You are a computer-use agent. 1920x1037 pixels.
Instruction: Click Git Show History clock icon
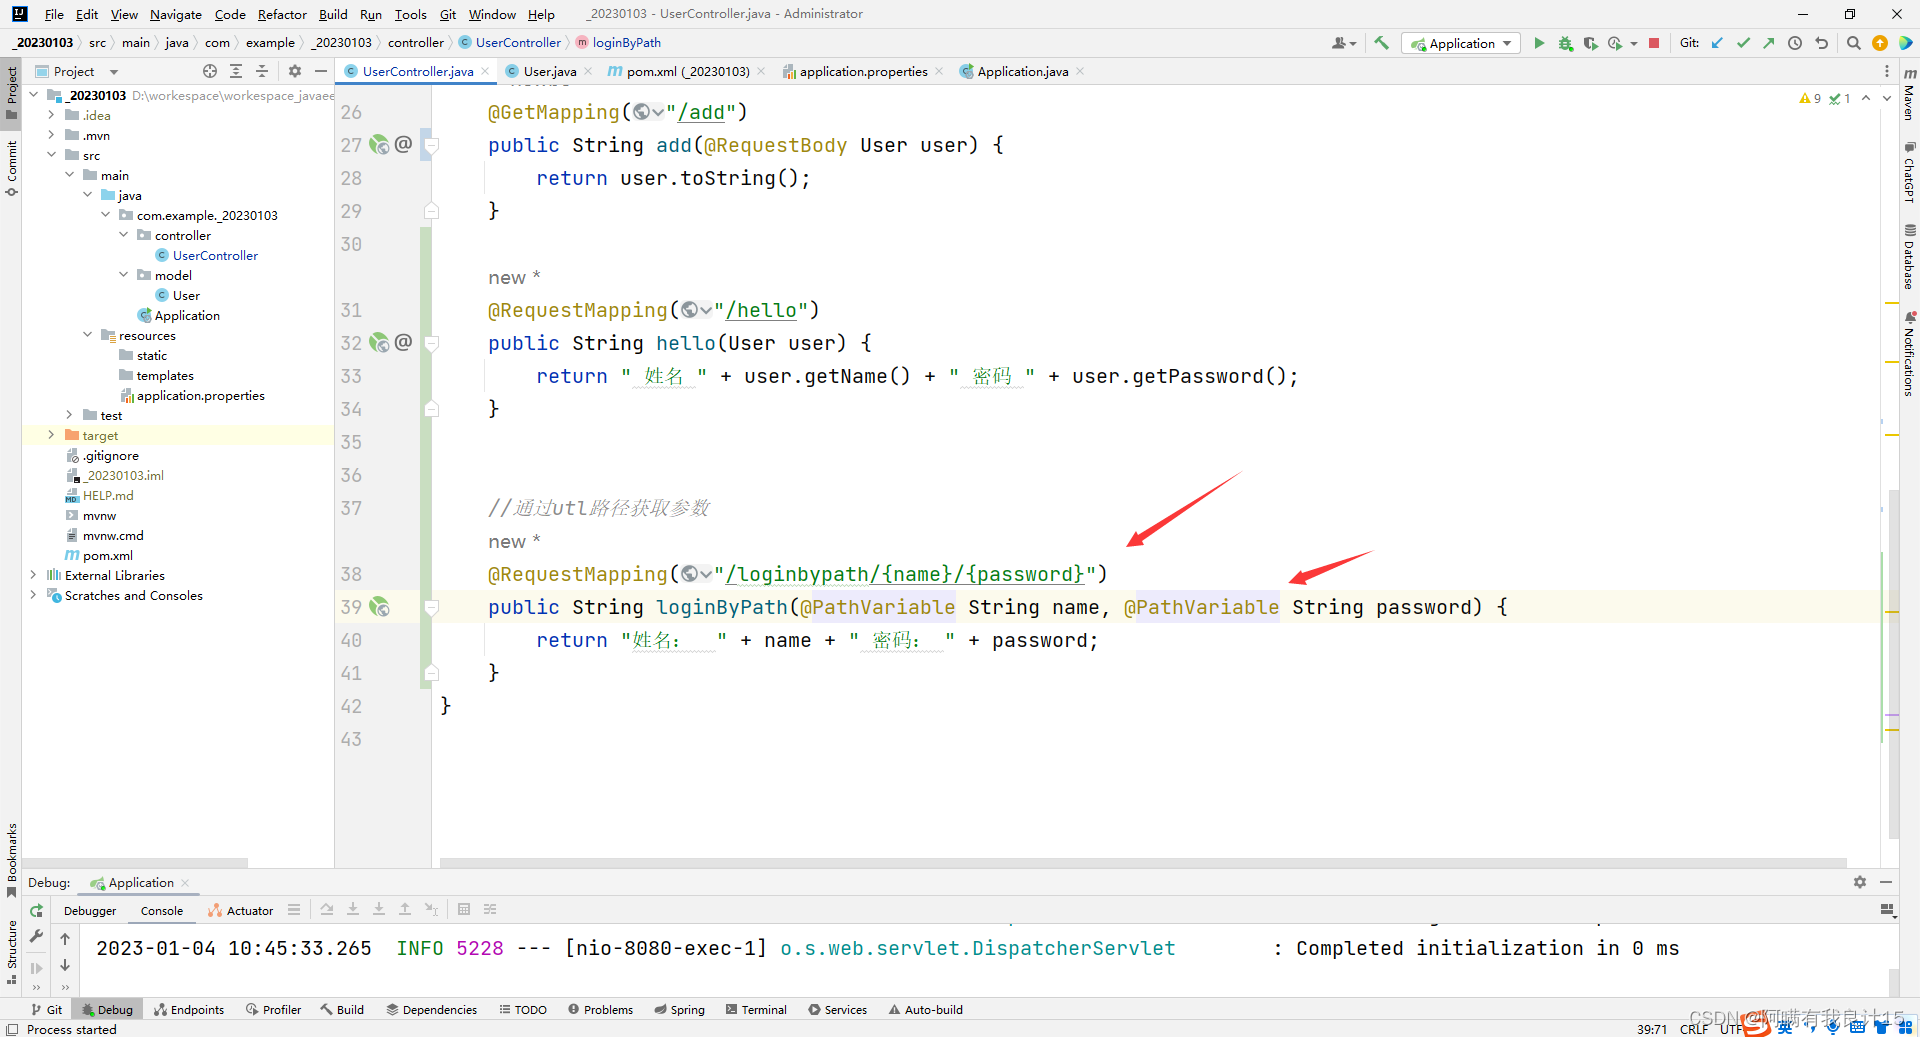pyautogui.click(x=1795, y=43)
